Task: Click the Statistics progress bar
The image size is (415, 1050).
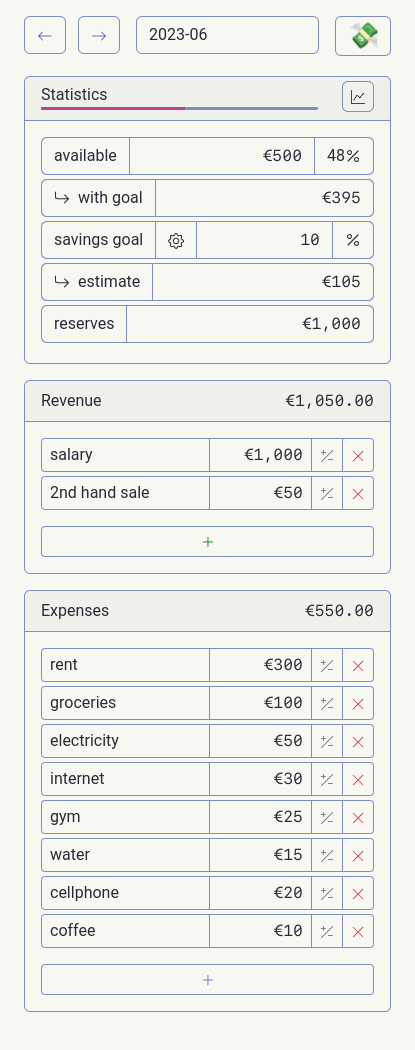Action: (x=179, y=108)
